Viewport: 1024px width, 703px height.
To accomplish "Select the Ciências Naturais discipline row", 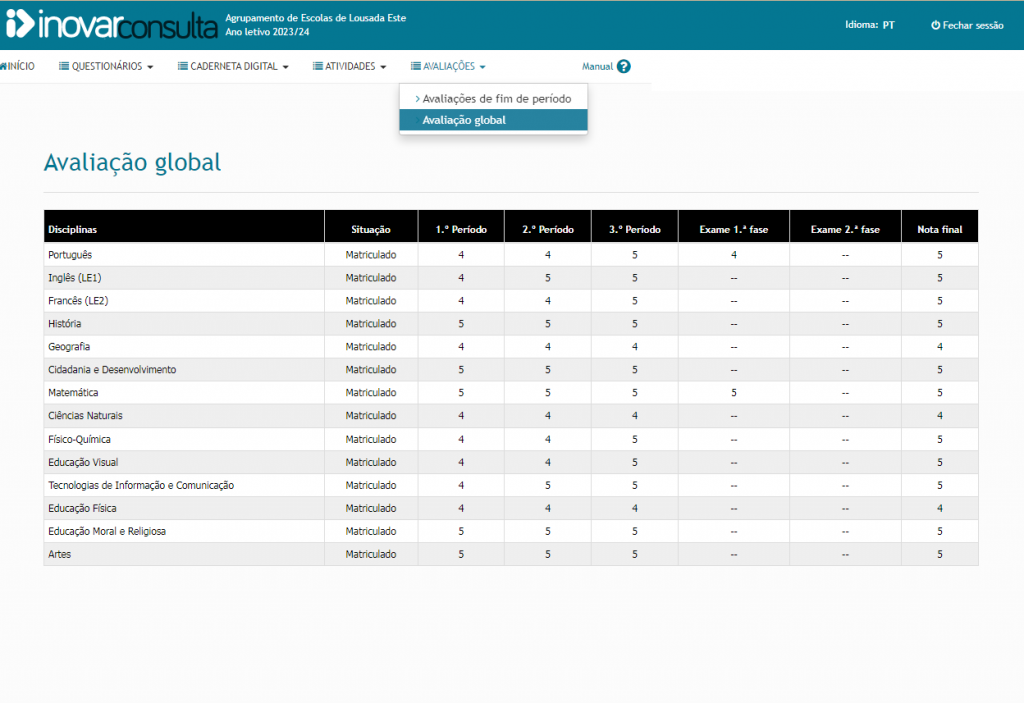I will pyautogui.click(x=511, y=416).
